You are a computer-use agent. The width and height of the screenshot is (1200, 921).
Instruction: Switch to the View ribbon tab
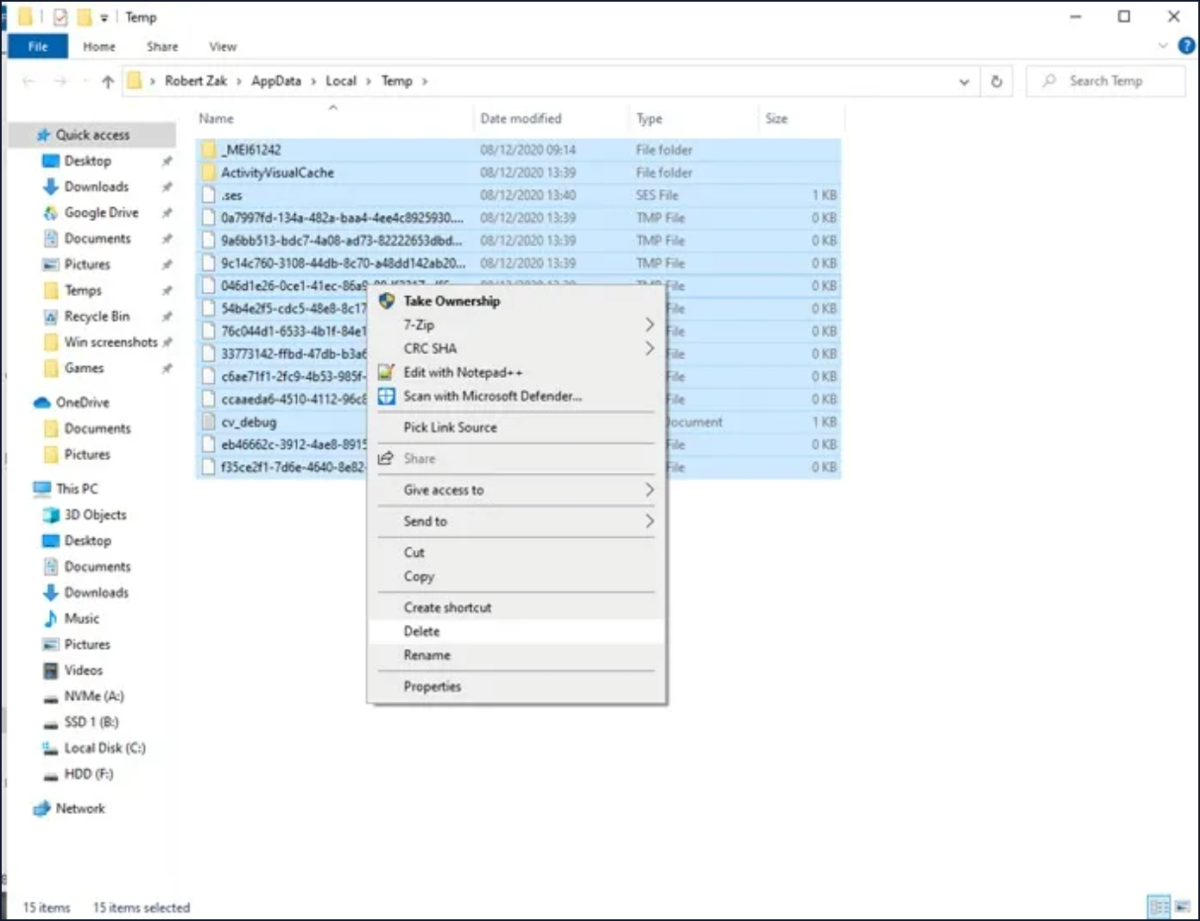click(x=222, y=46)
